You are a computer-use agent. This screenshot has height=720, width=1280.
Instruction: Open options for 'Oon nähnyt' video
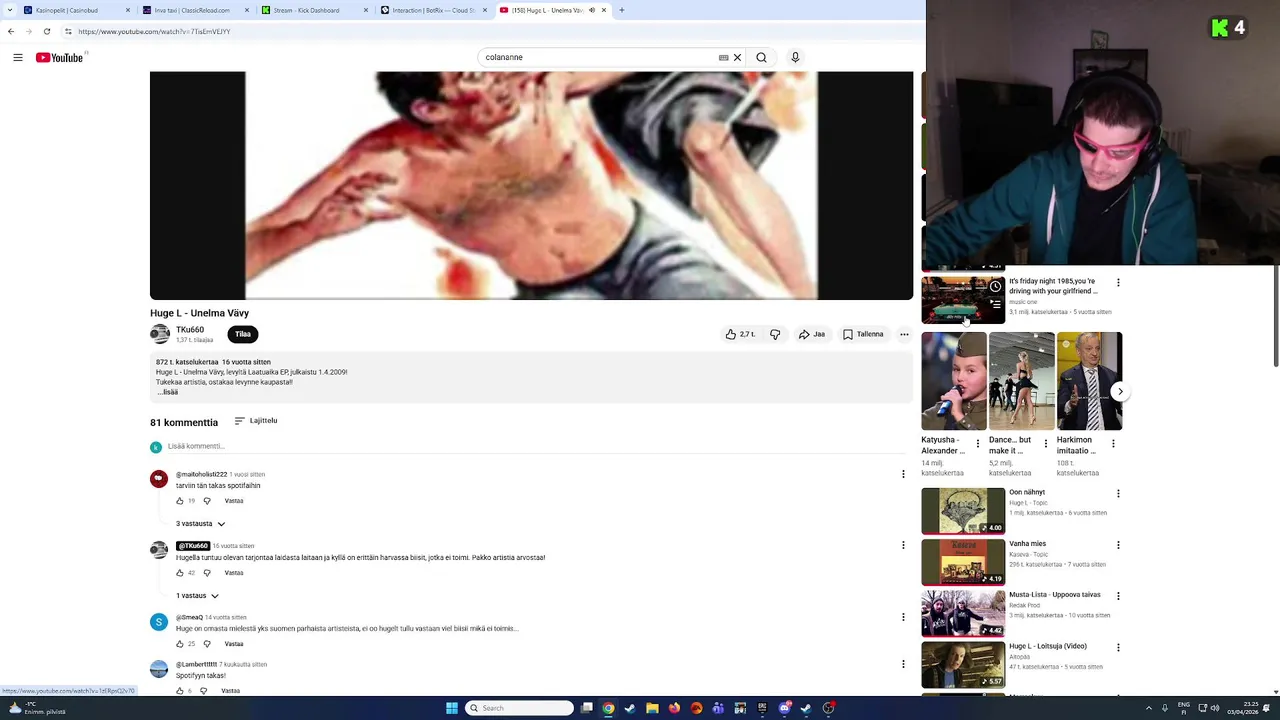(x=1118, y=493)
